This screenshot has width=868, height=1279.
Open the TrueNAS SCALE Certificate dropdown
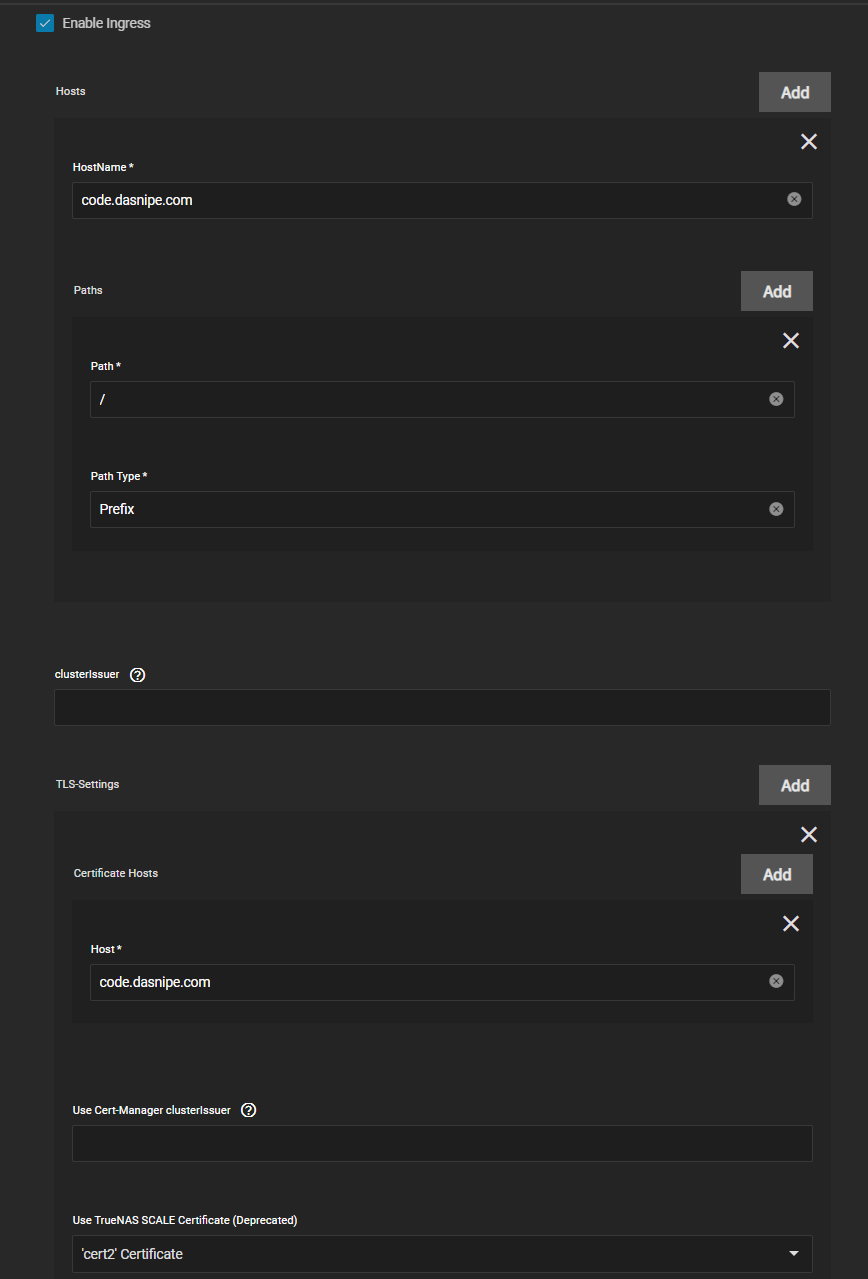[x=441, y=1254]
